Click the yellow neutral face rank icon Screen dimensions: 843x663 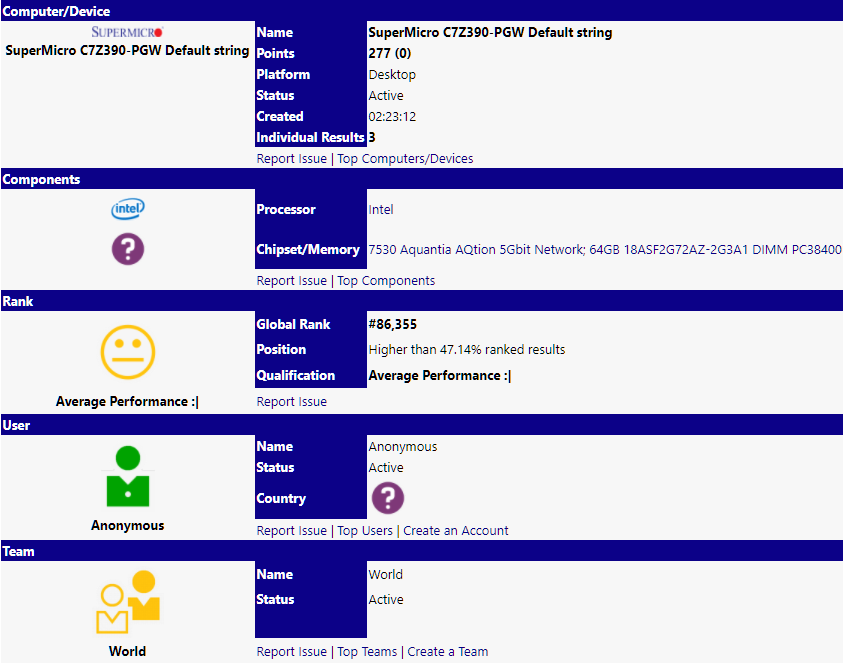click(128, 352)
